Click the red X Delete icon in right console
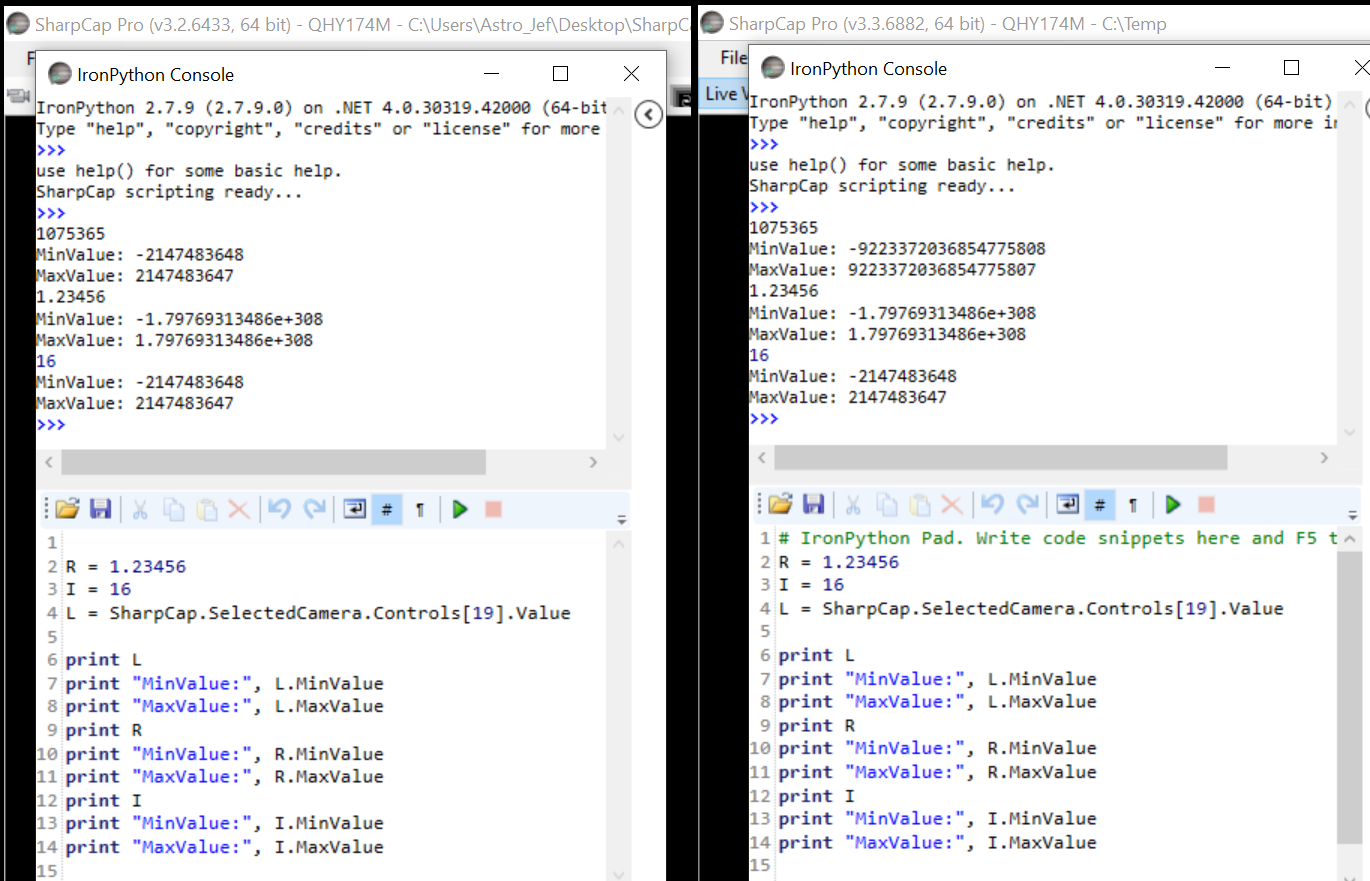Image resolution: width=1370 pixels, height=881 pixels. pyautogui.click(x=952, y=504)
